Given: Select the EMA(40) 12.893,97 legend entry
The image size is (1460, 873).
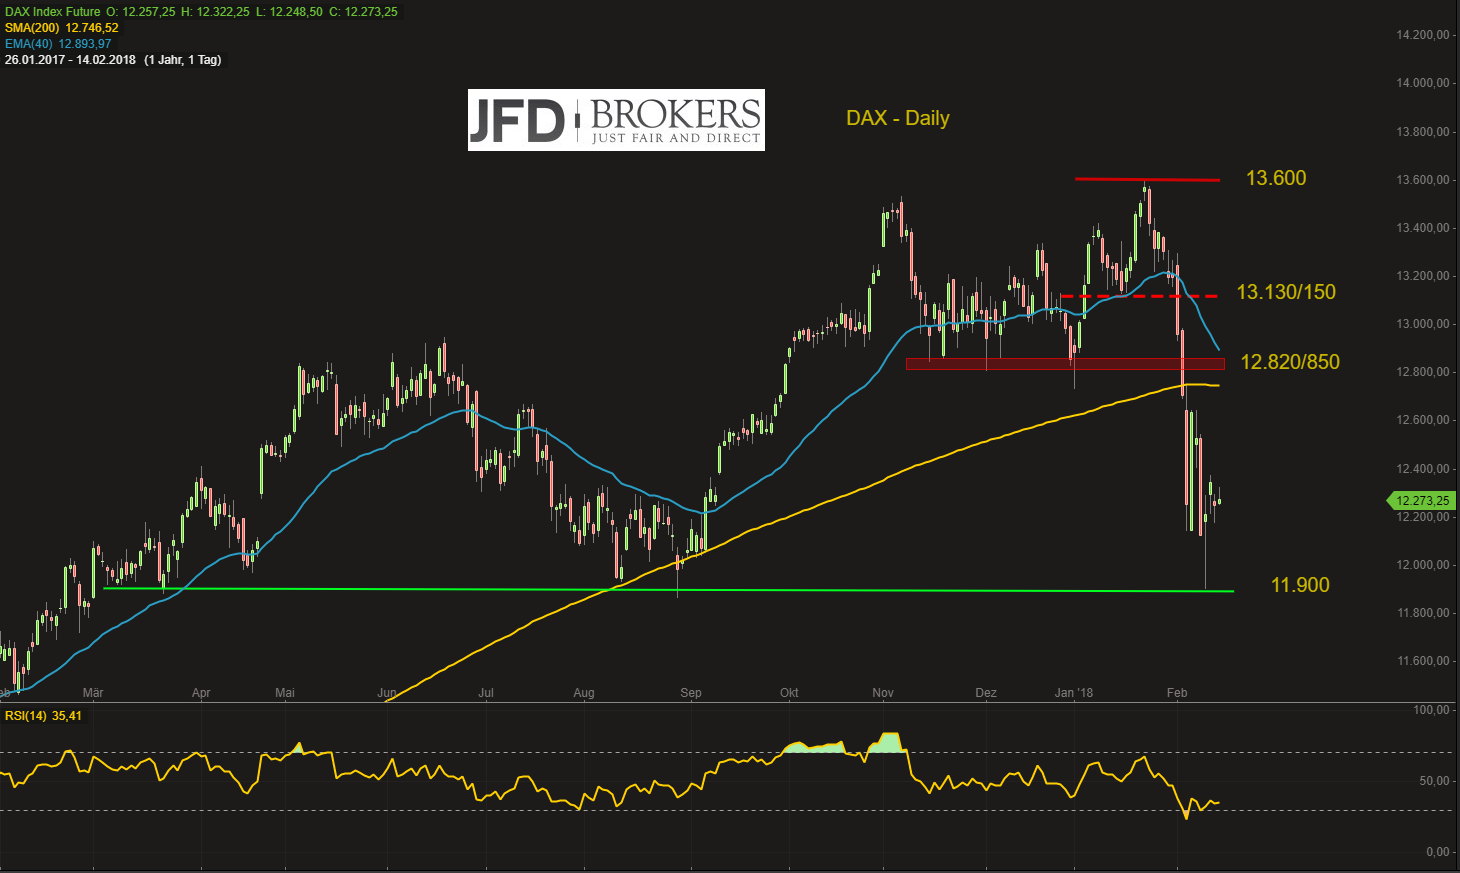Looking at the screenshot, I should click(58, 44).
